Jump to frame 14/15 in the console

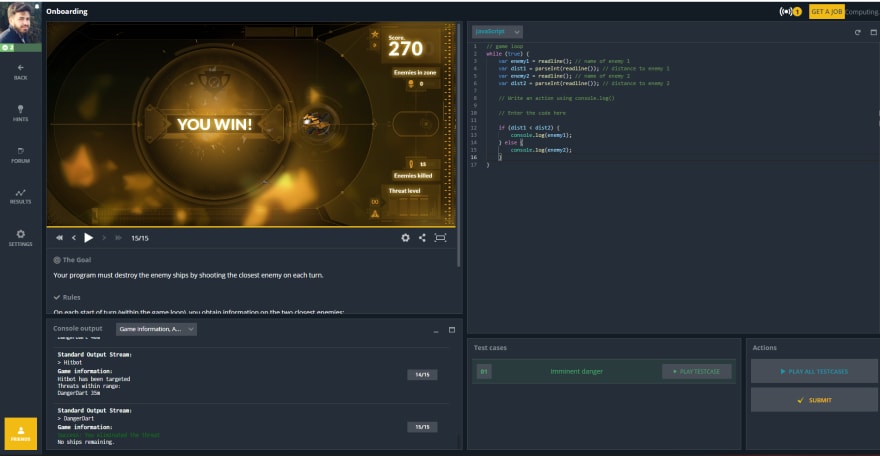[x=422, y=375]
